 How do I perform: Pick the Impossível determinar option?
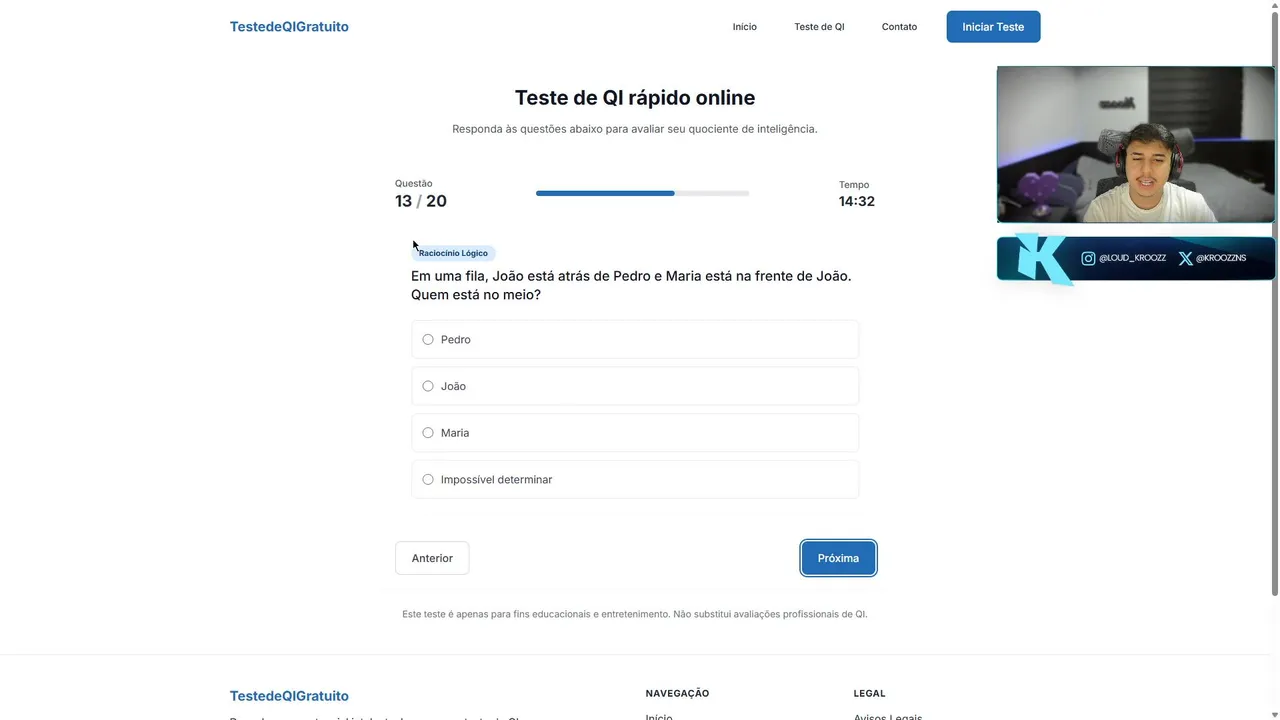(x=635, y=479)
